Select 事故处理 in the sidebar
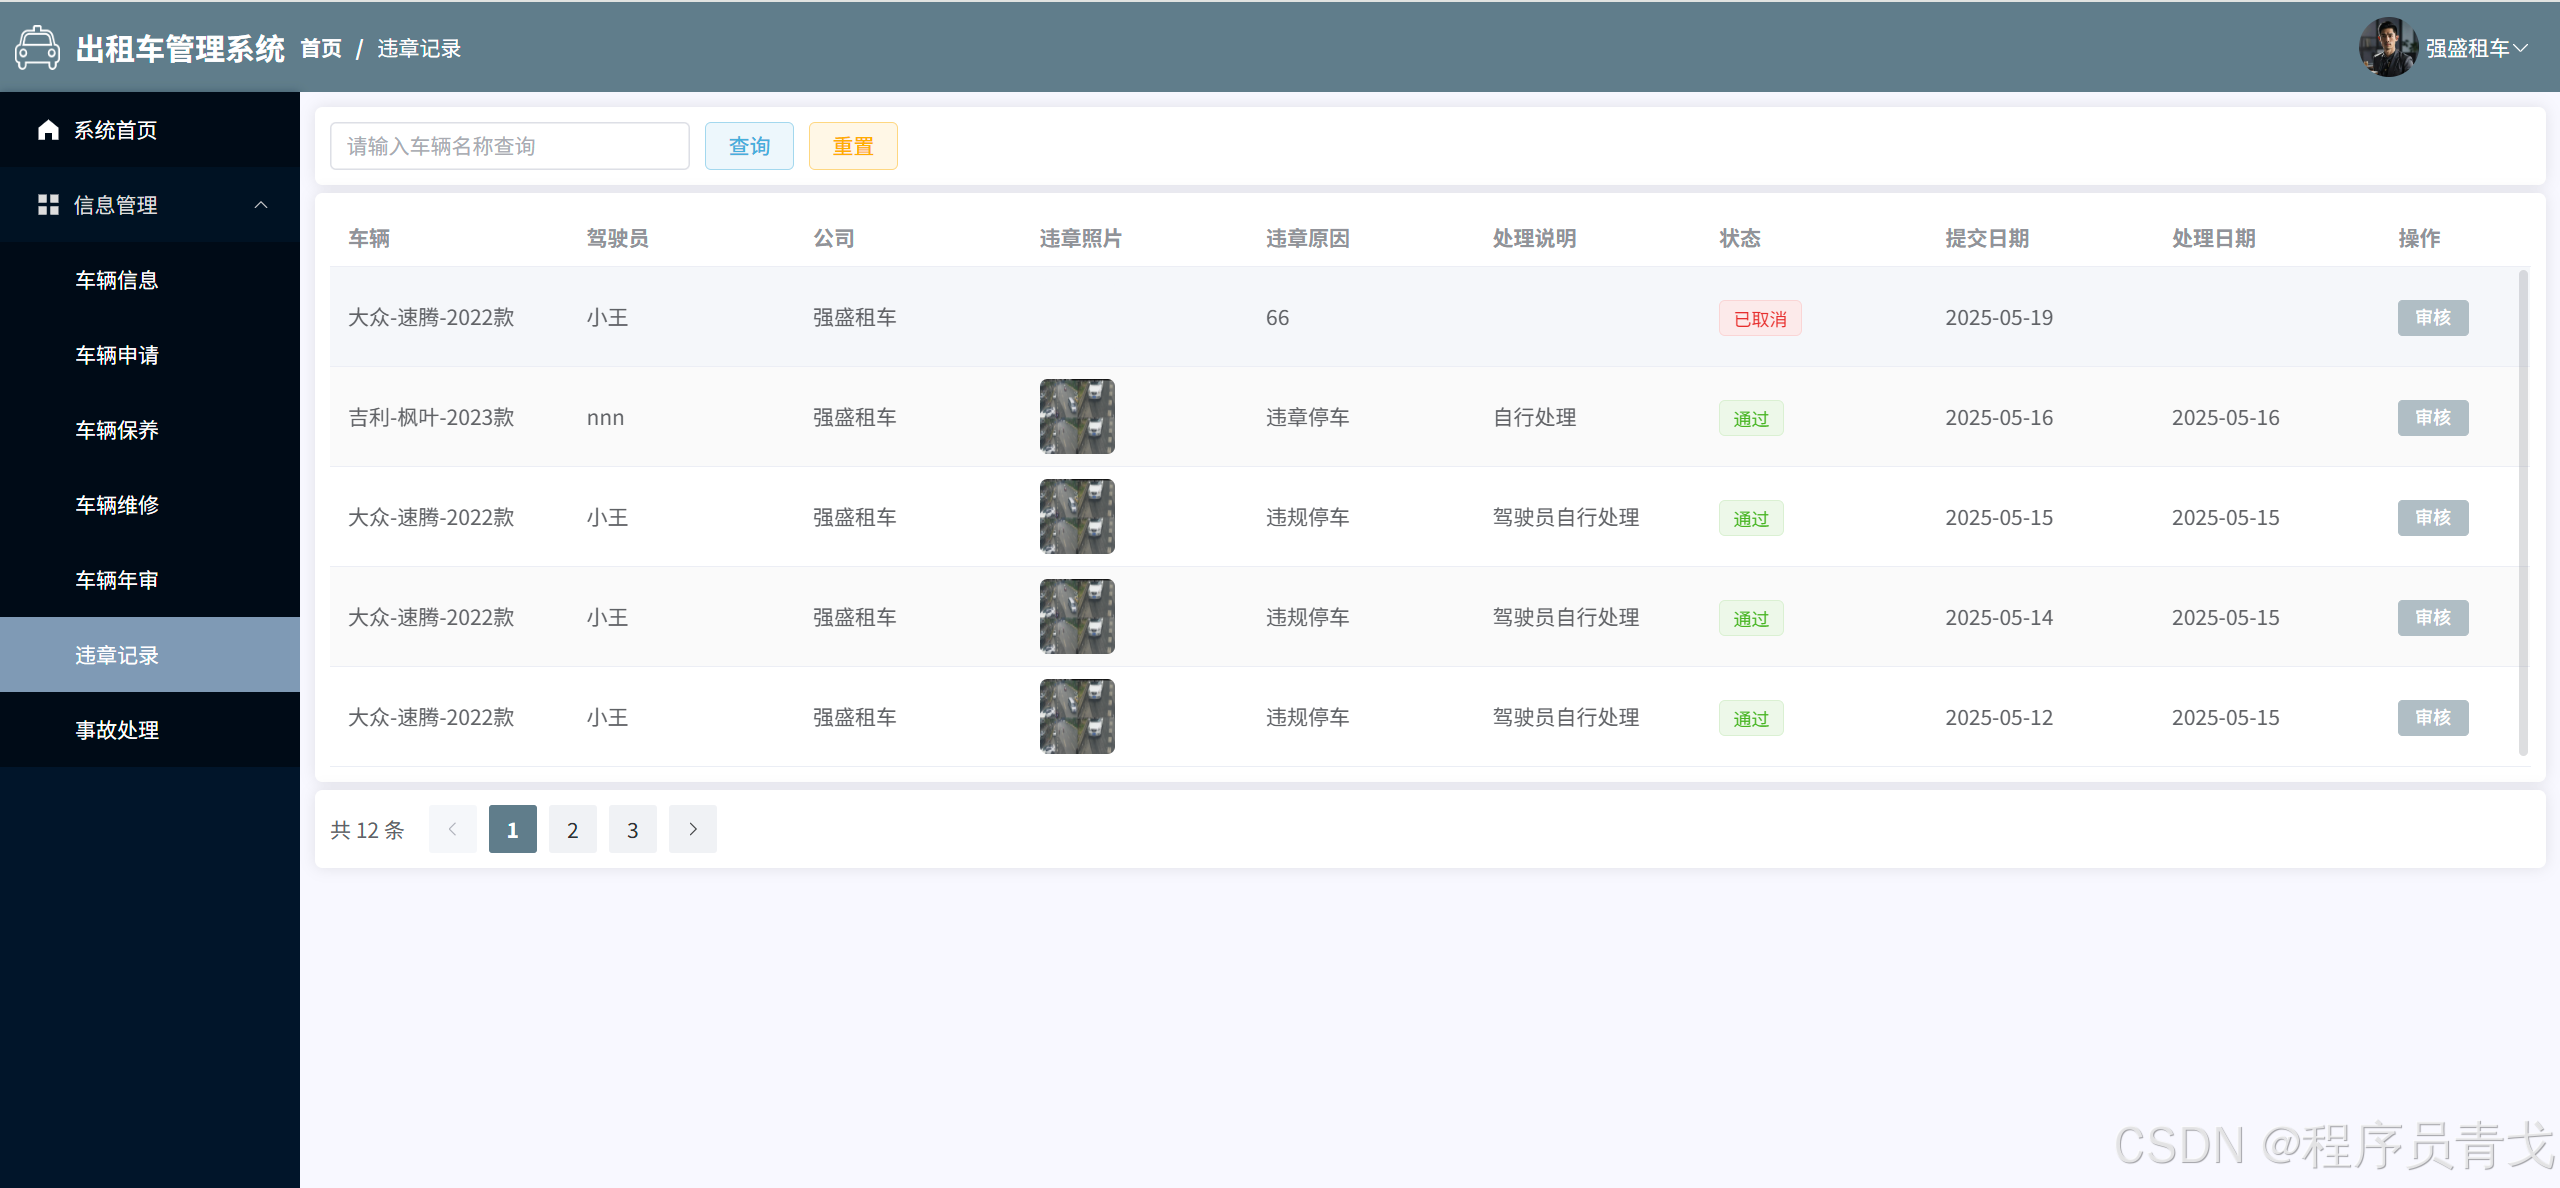Screen dimensions: 2560x1188 [117, 730]
